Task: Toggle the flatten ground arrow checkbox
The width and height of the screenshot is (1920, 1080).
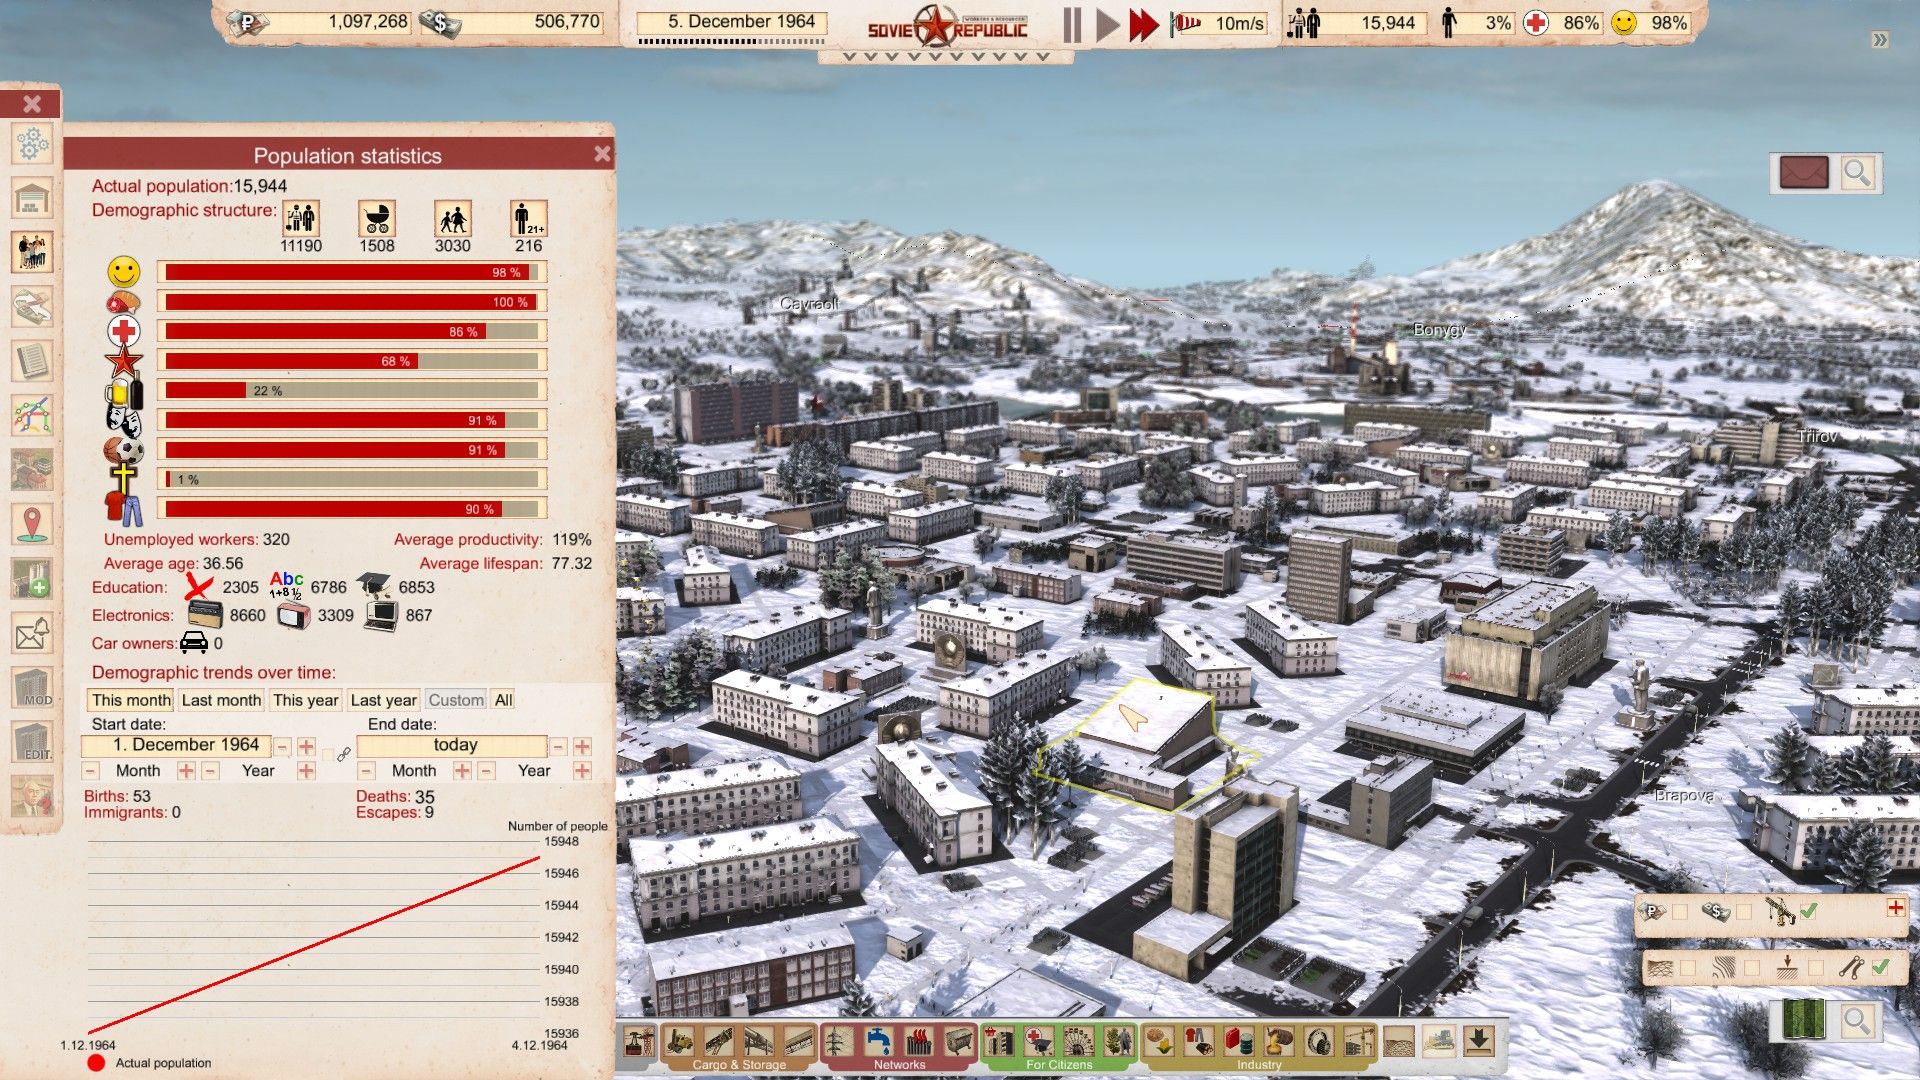Action: point(1816,968)
